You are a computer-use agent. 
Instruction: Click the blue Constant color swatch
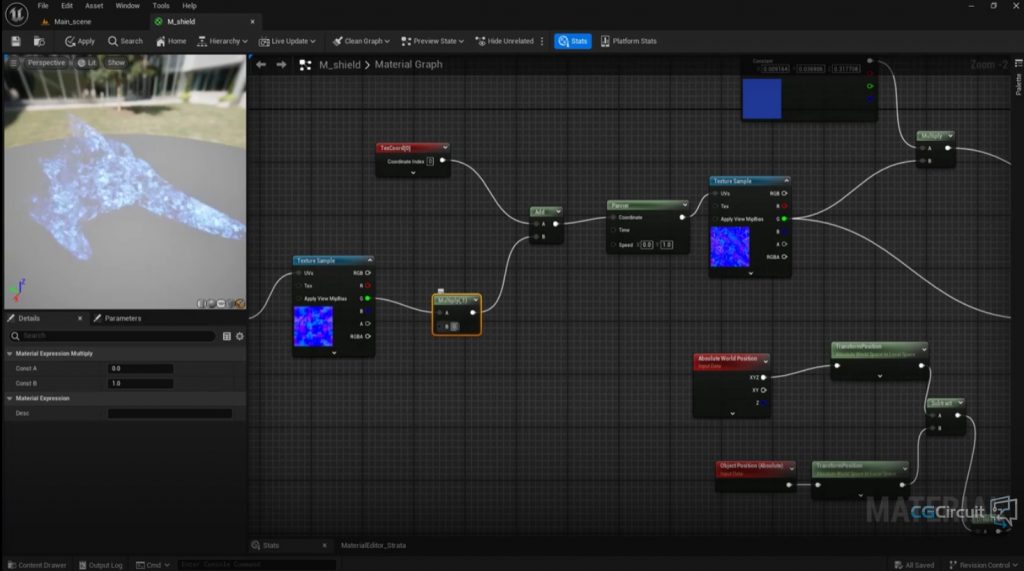(x=761, y=99)
